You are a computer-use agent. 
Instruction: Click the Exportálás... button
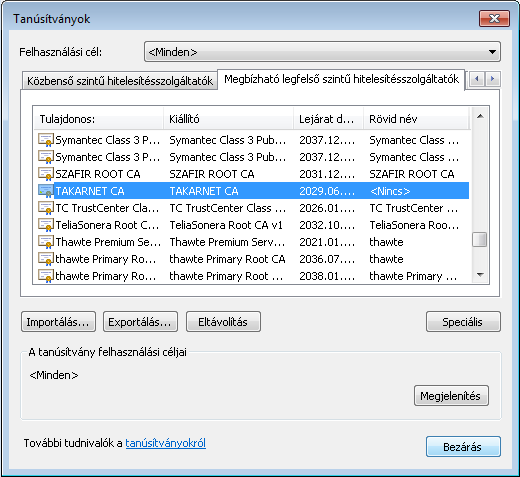(x=140, y=322)
